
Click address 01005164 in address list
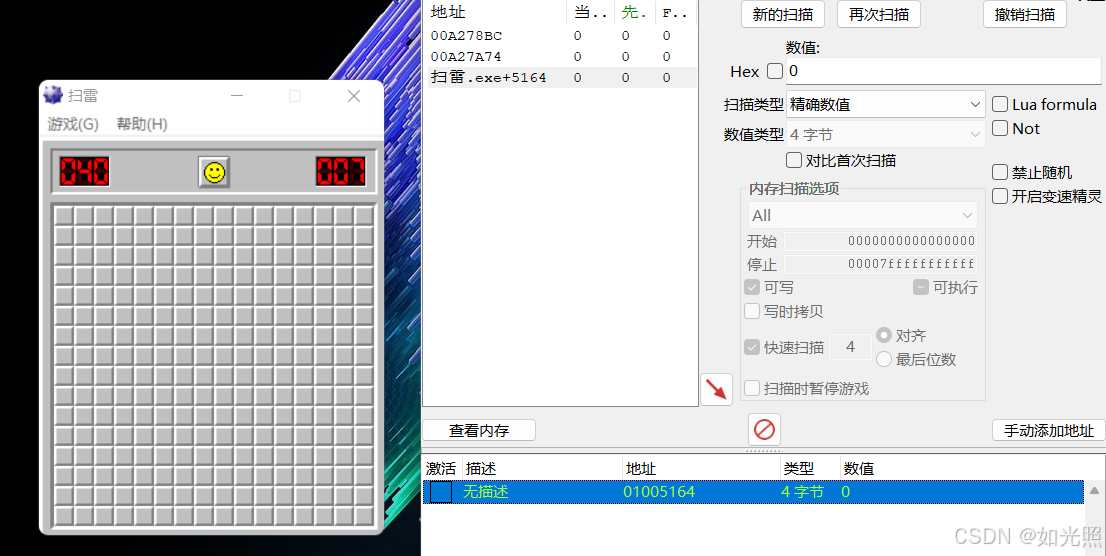659,492
